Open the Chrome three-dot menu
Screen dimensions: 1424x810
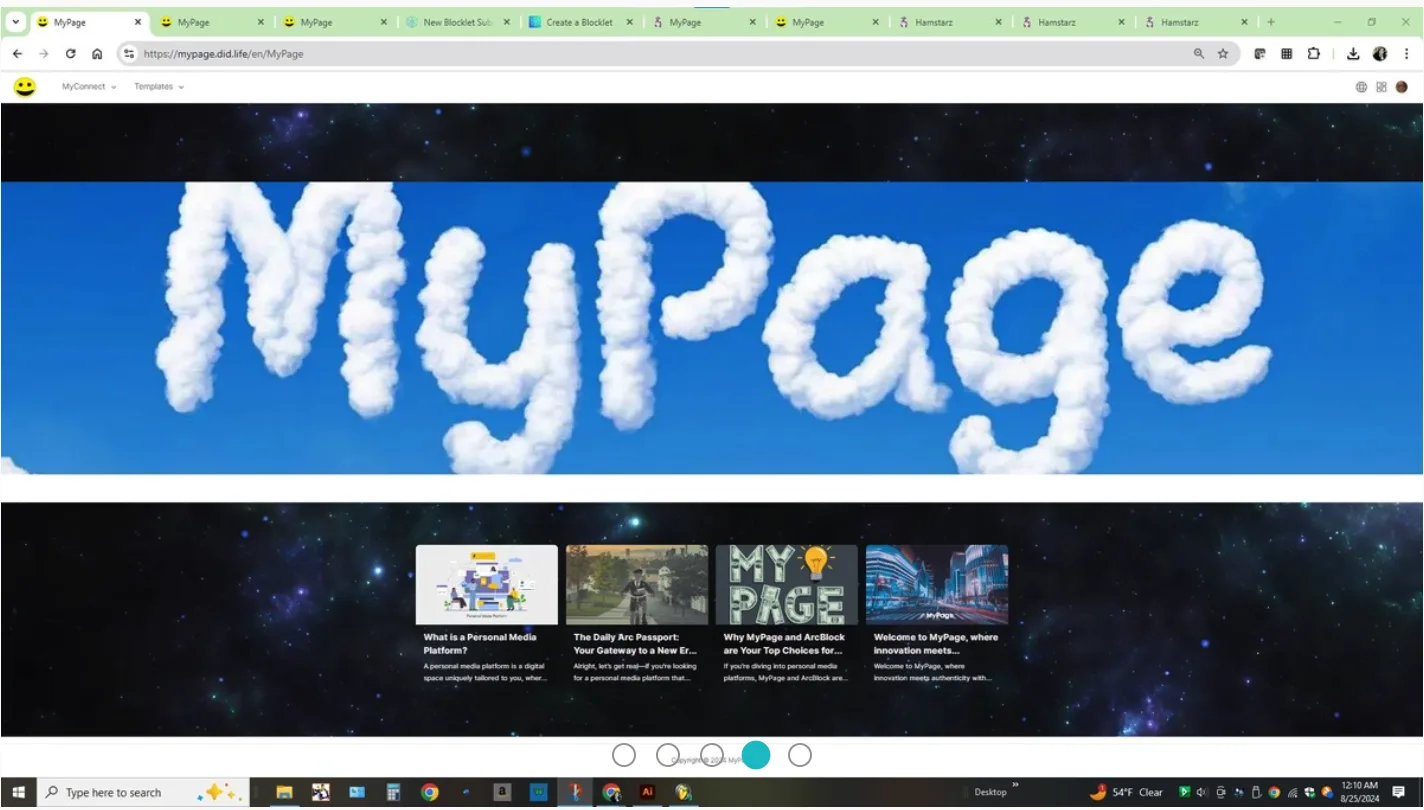tap(1405, 54)
